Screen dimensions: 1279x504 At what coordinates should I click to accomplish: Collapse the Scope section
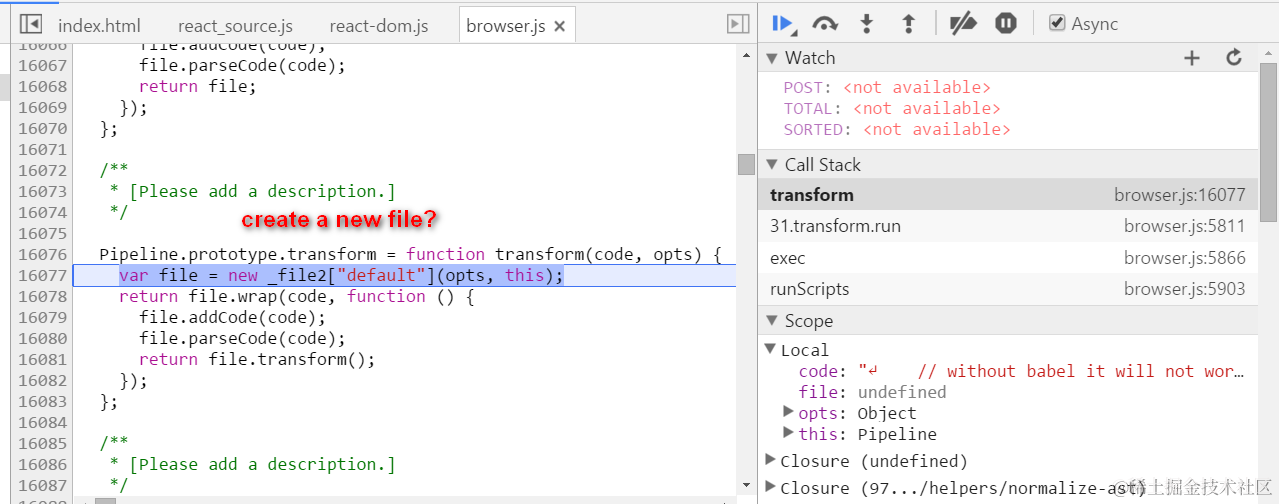pyautogui.click(x=771, y=321)
